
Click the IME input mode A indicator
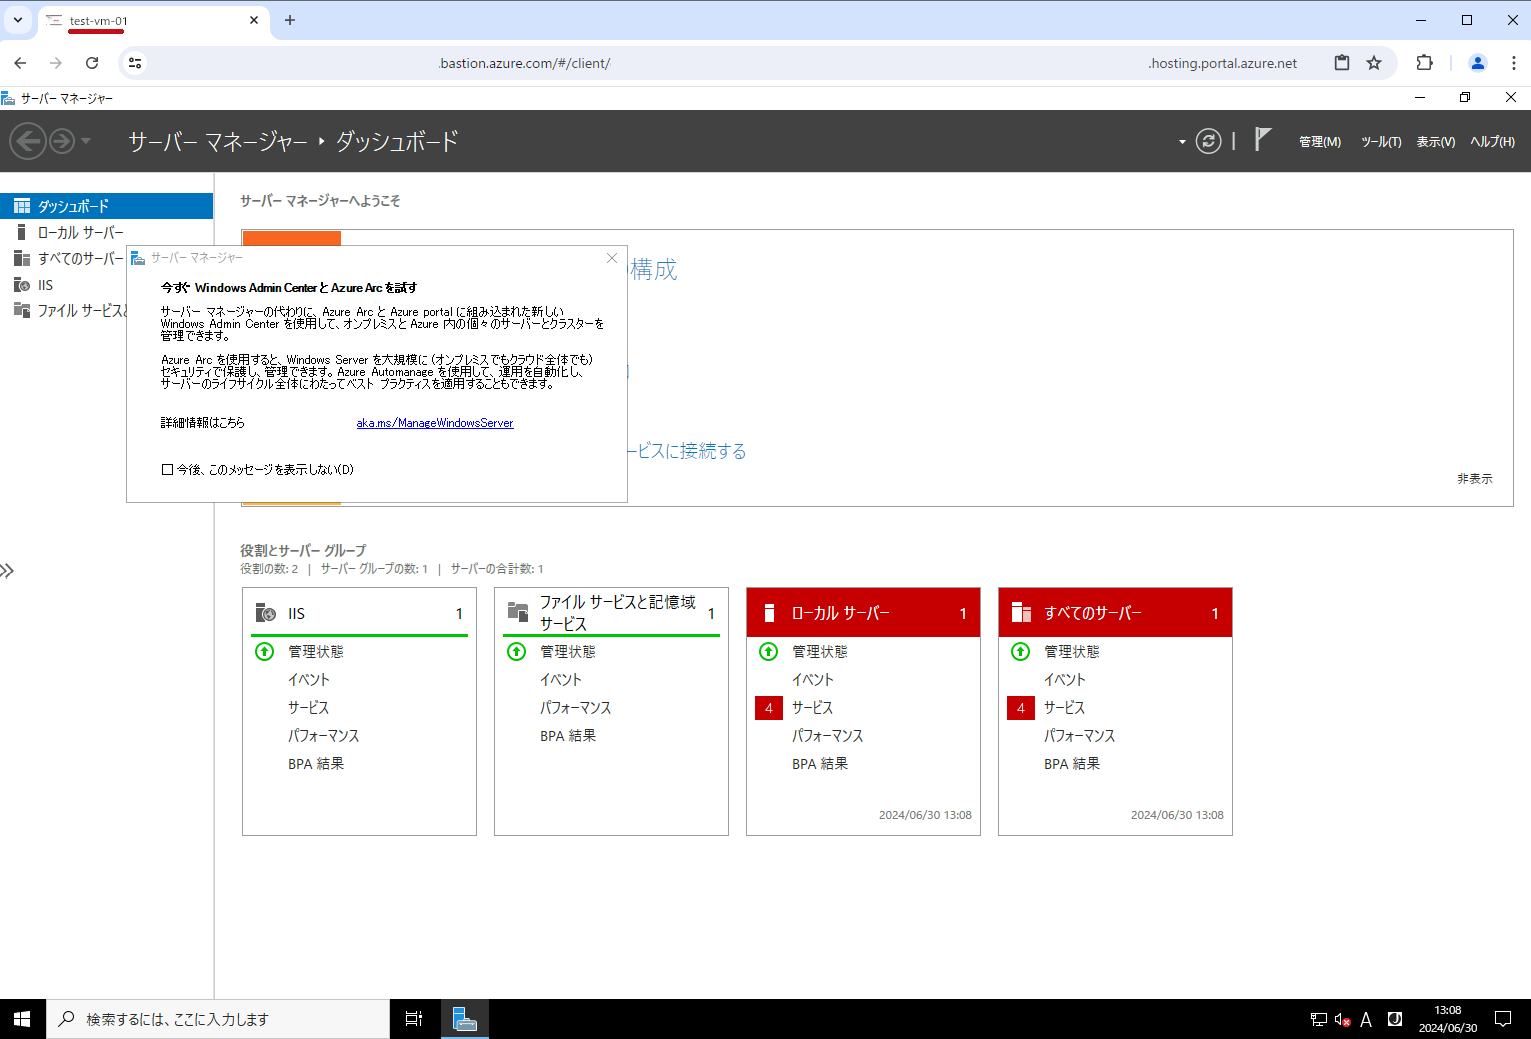click(1366, 1020)
